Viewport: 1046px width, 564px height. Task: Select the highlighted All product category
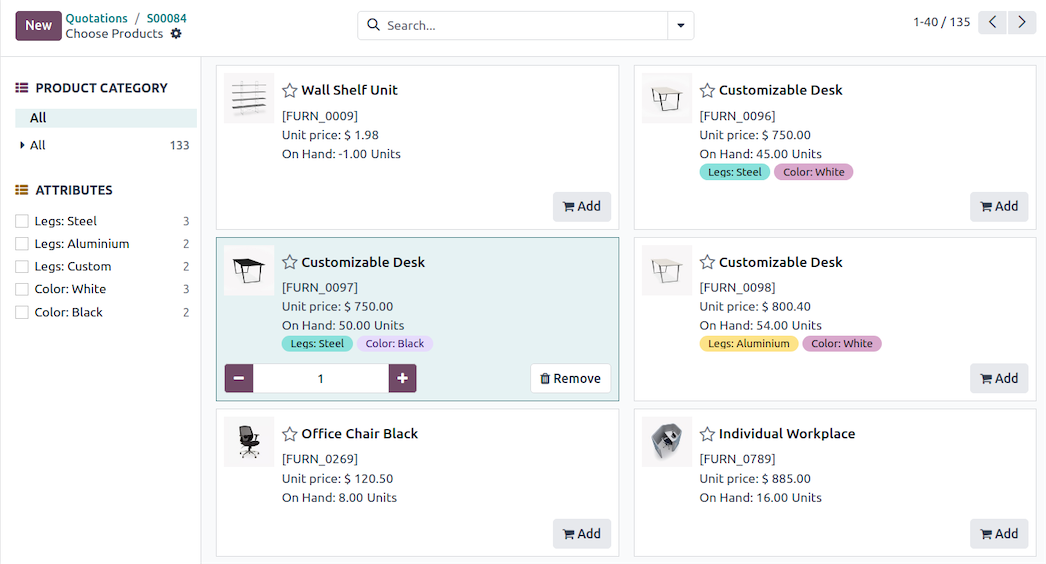pyautogui.click(x=38, y=118)
